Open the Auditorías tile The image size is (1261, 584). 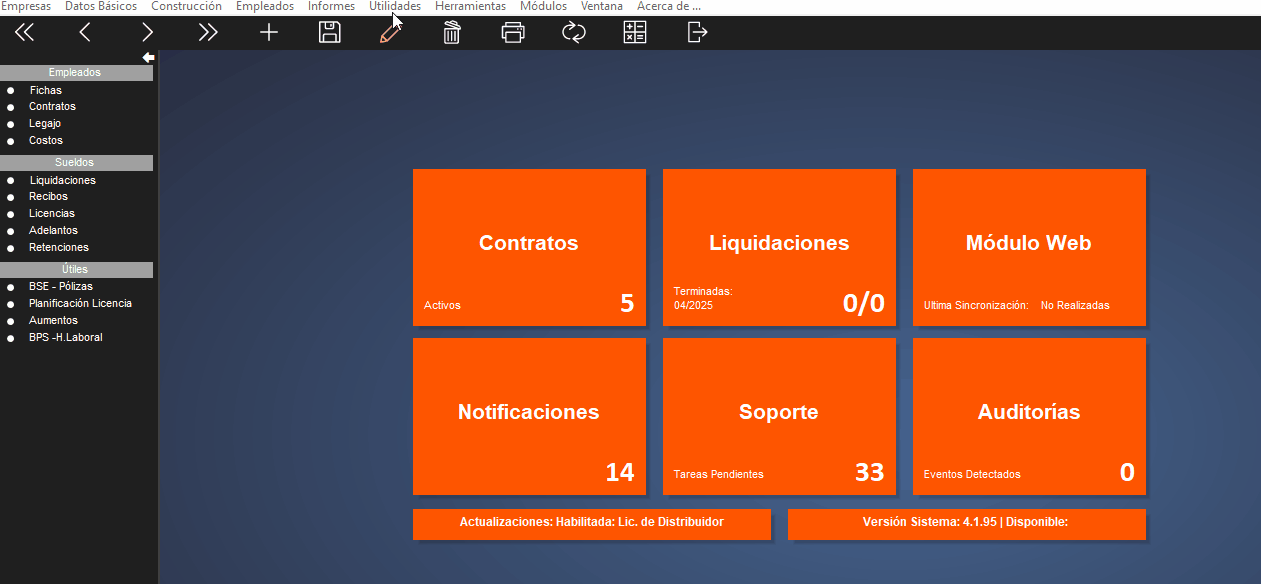click(x=1029, y=416)
